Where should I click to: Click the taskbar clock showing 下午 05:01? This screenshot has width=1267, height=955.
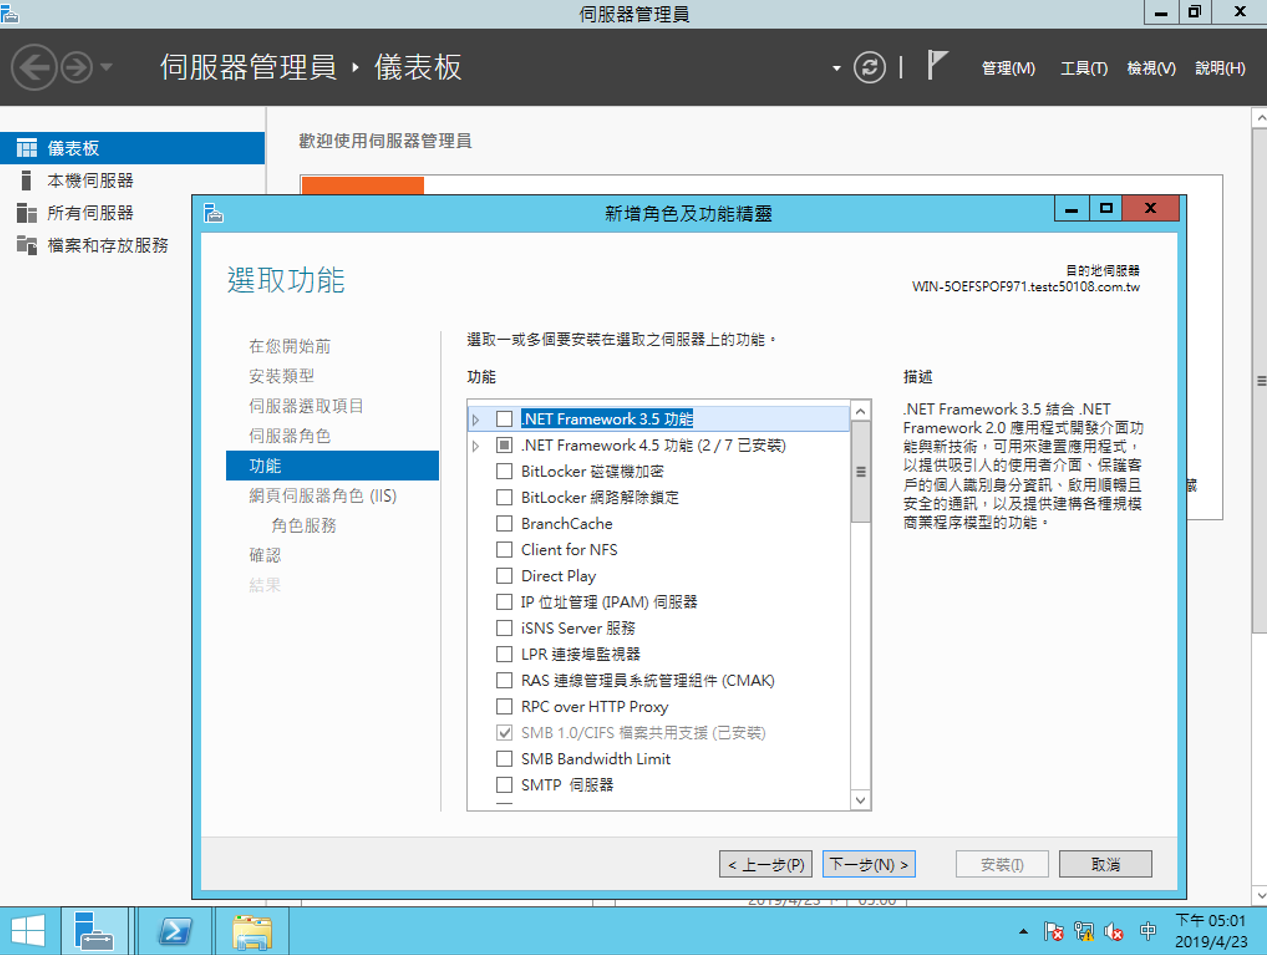pyautogui.click(x=1211, y=931)
